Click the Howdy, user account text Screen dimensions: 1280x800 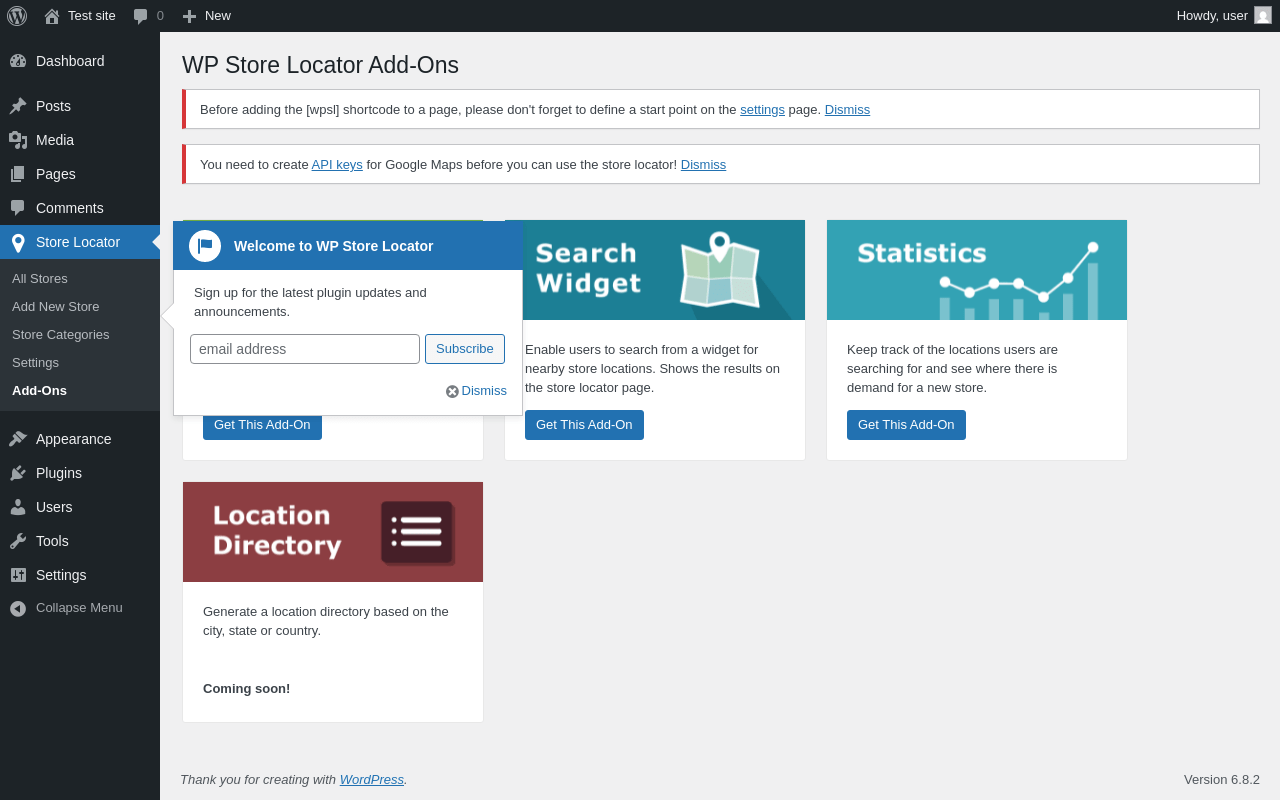pyautogui.click(x=1212, y=16)
